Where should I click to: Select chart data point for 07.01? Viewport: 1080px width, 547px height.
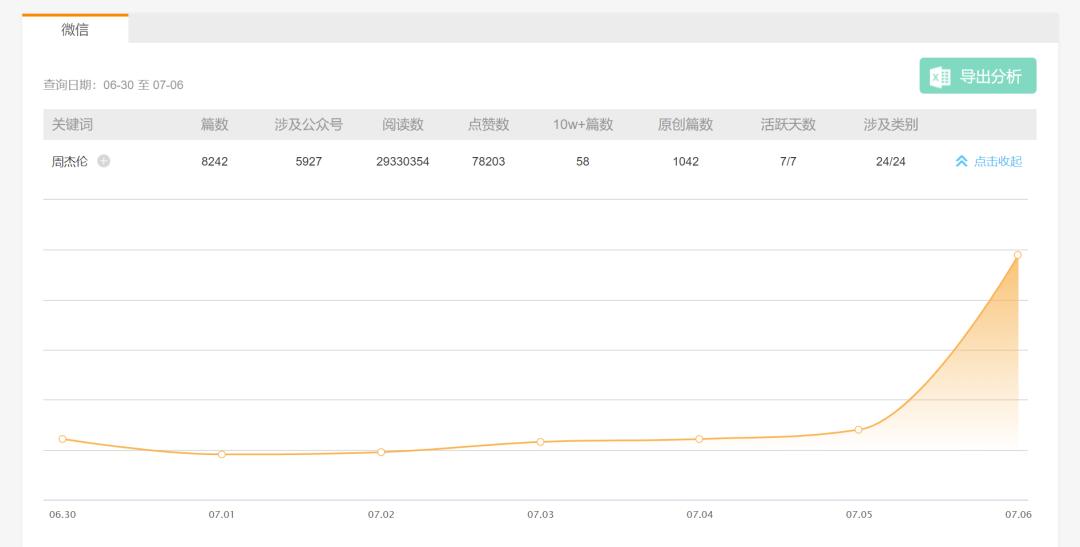coord(222,454)
